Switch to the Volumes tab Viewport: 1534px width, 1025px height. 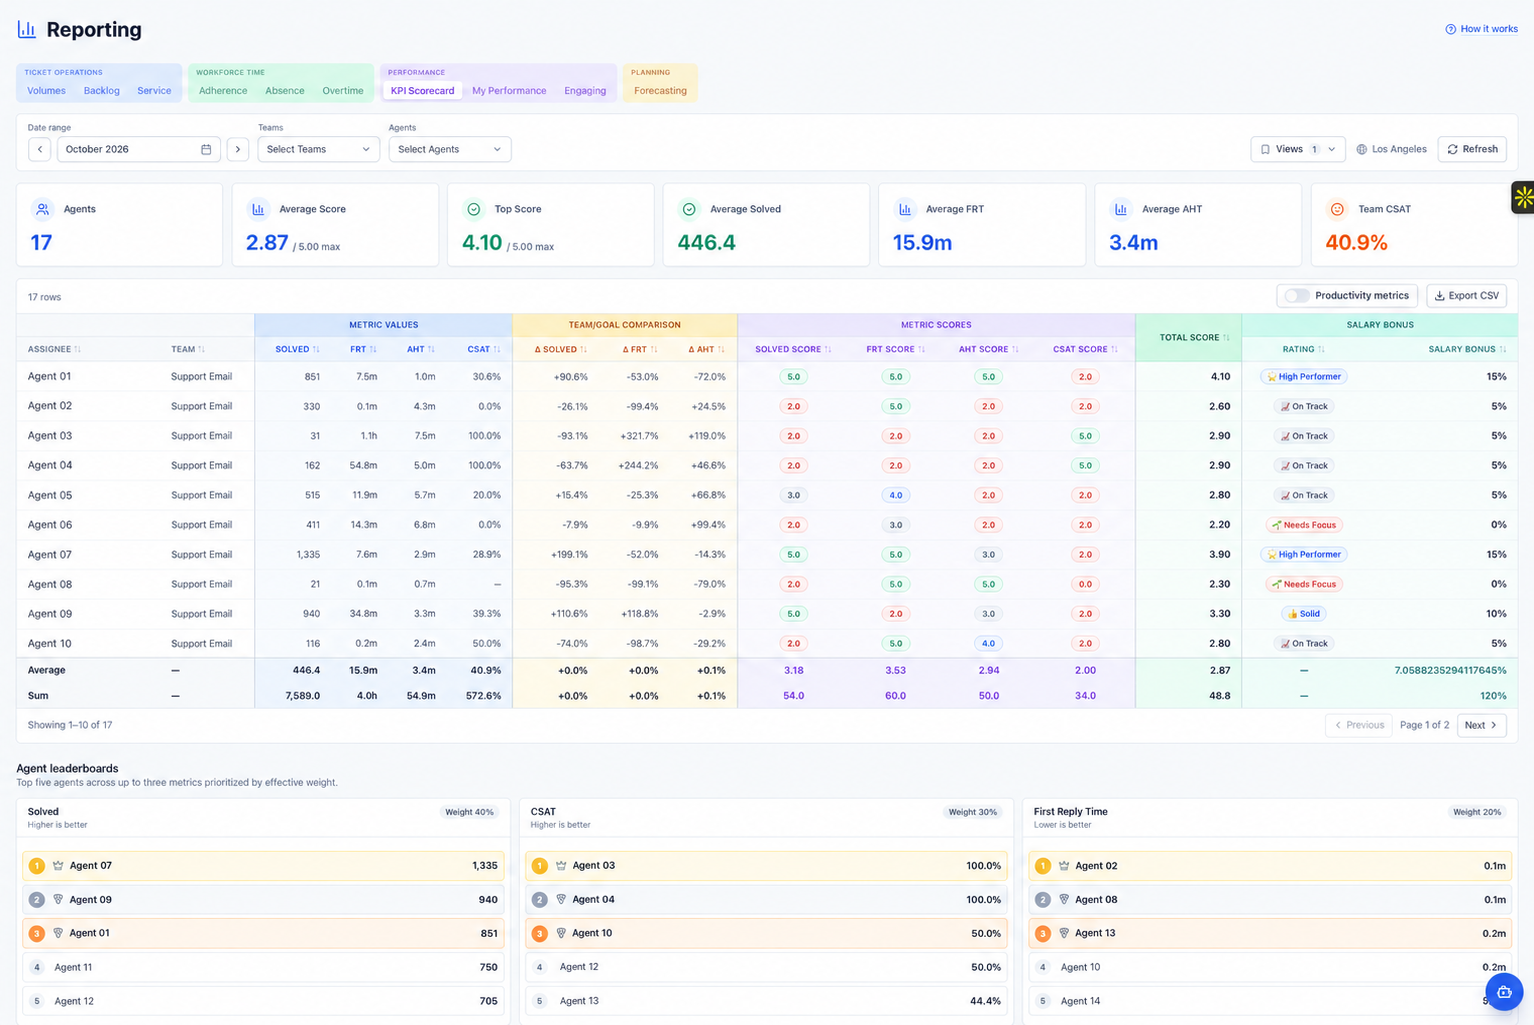46,91
